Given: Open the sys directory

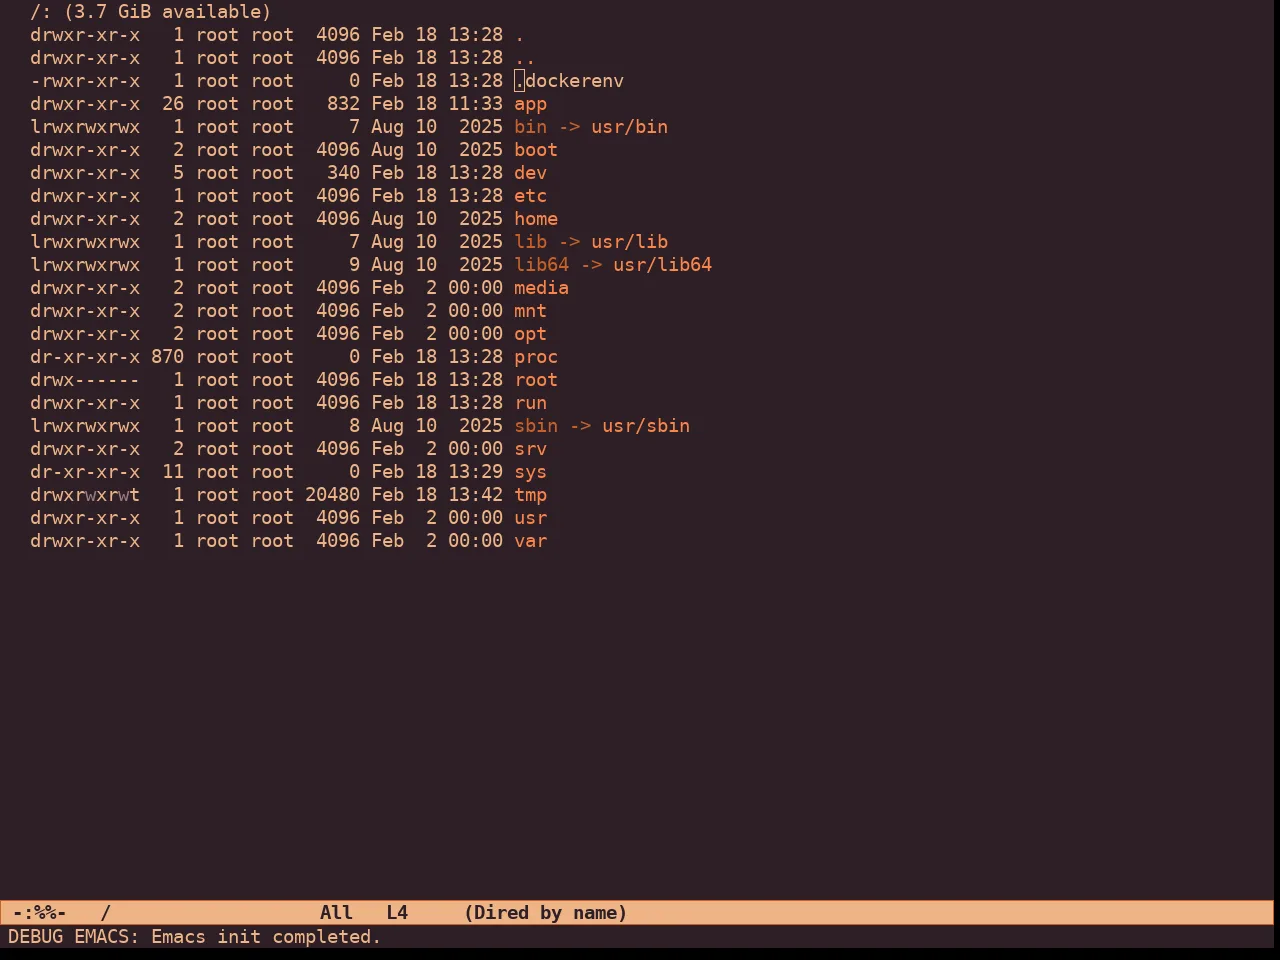Looking at the screenshot, I should (530, 472).
